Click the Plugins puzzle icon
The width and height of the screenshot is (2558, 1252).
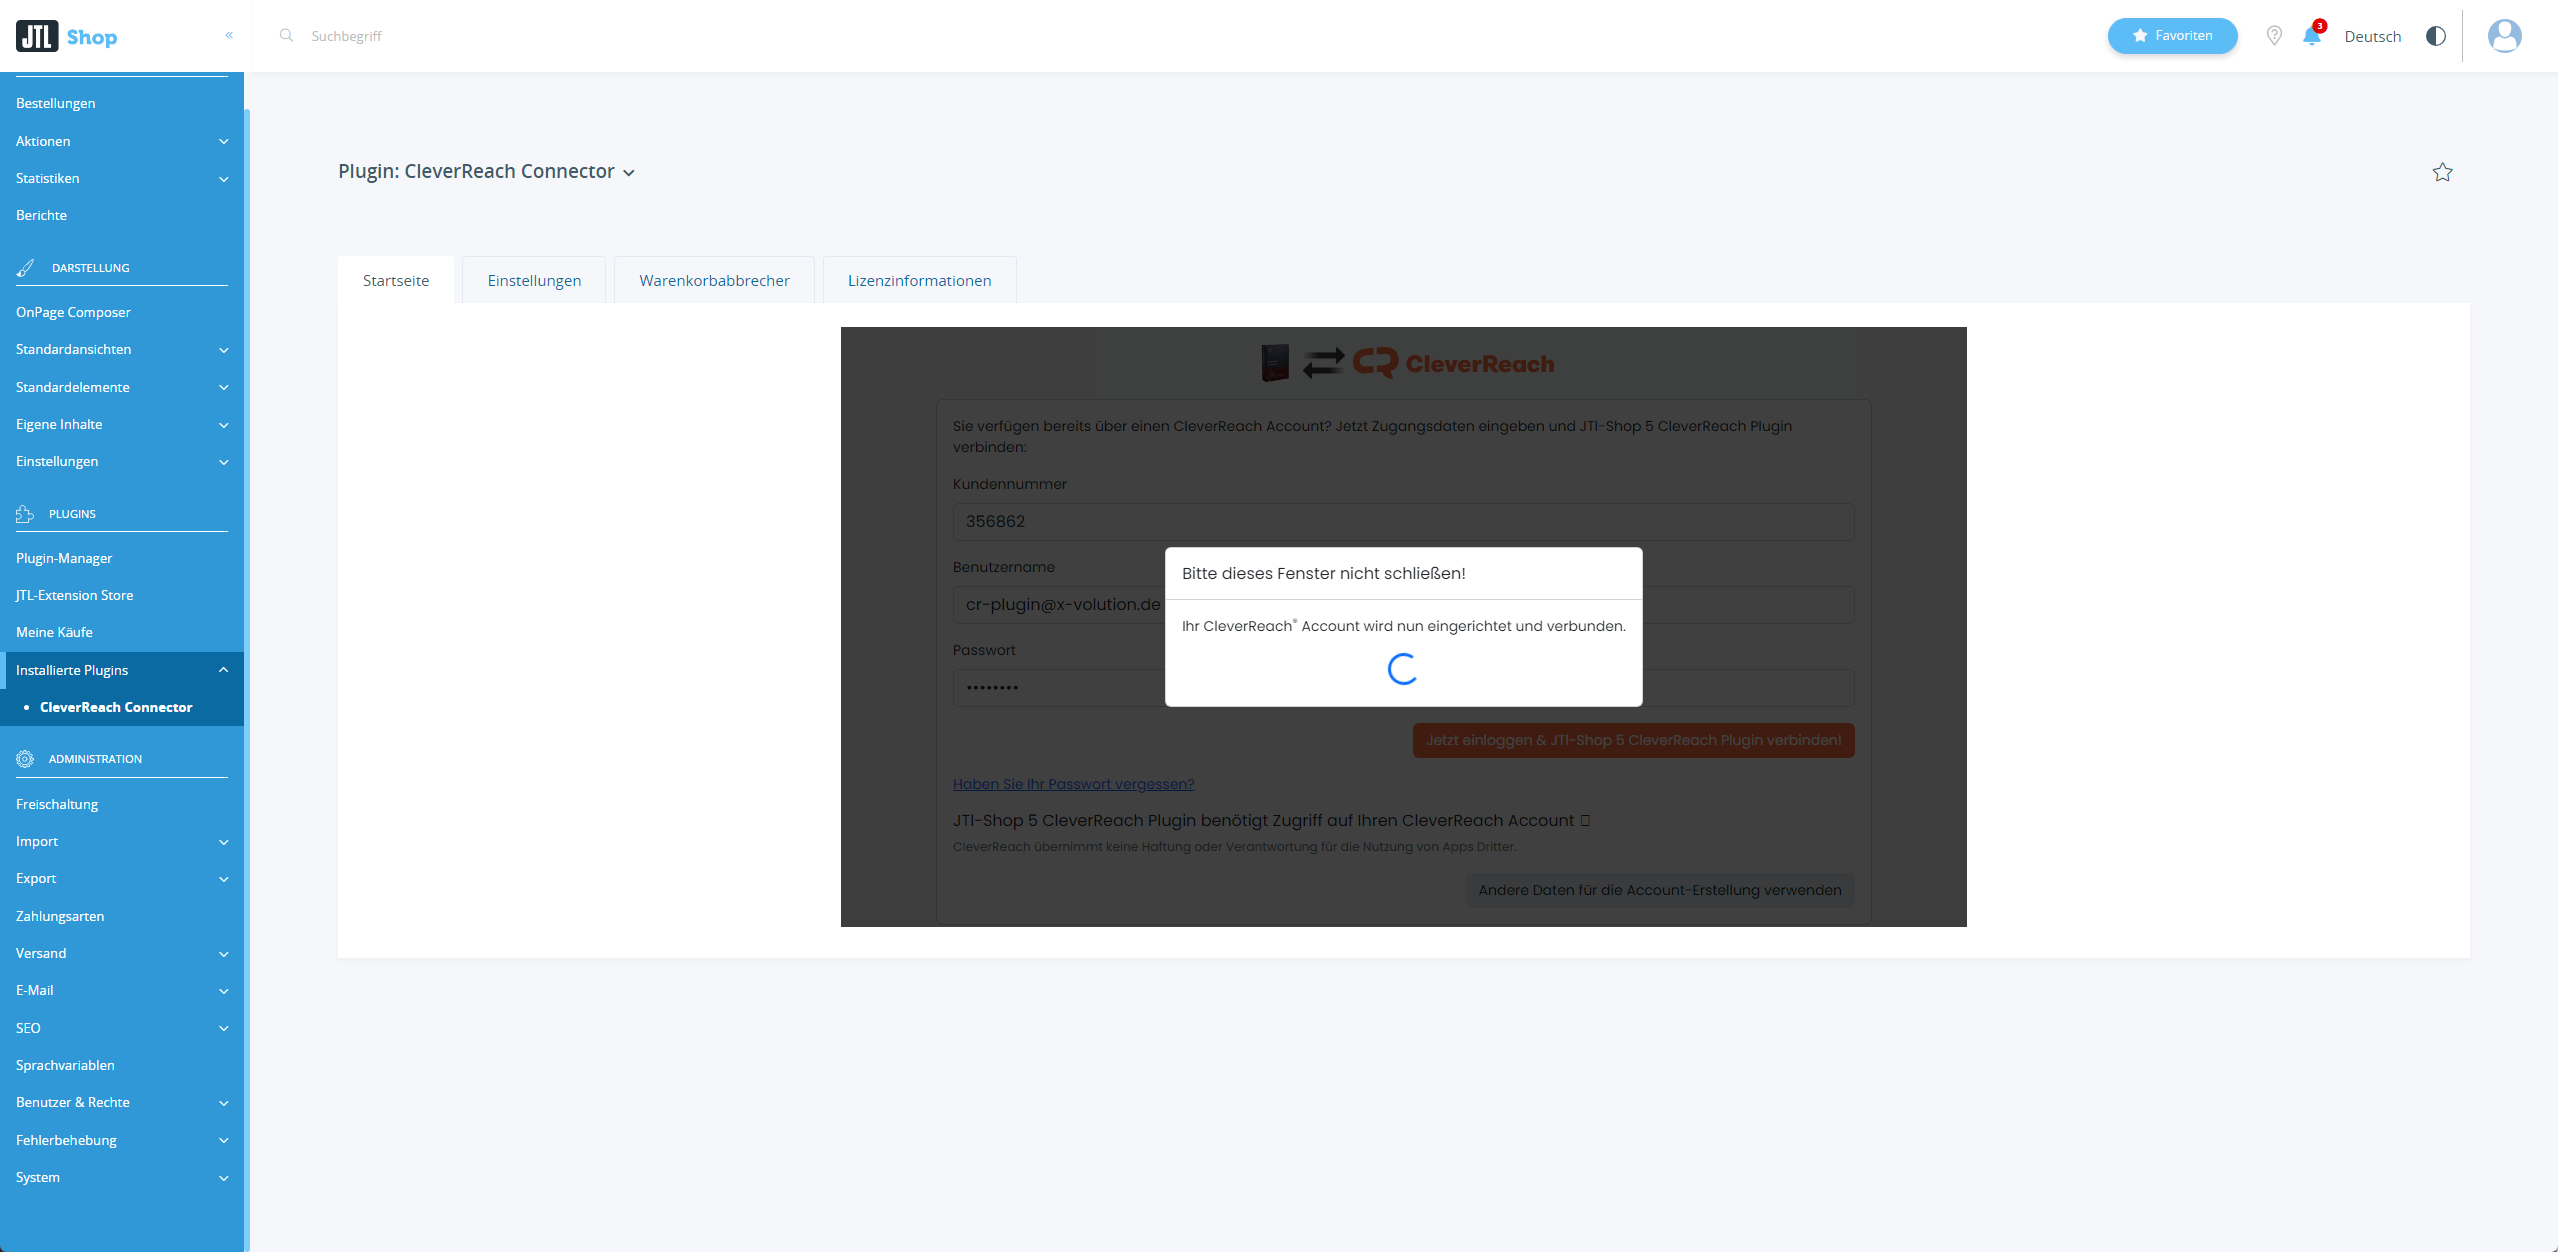click(x=25, y=514)
